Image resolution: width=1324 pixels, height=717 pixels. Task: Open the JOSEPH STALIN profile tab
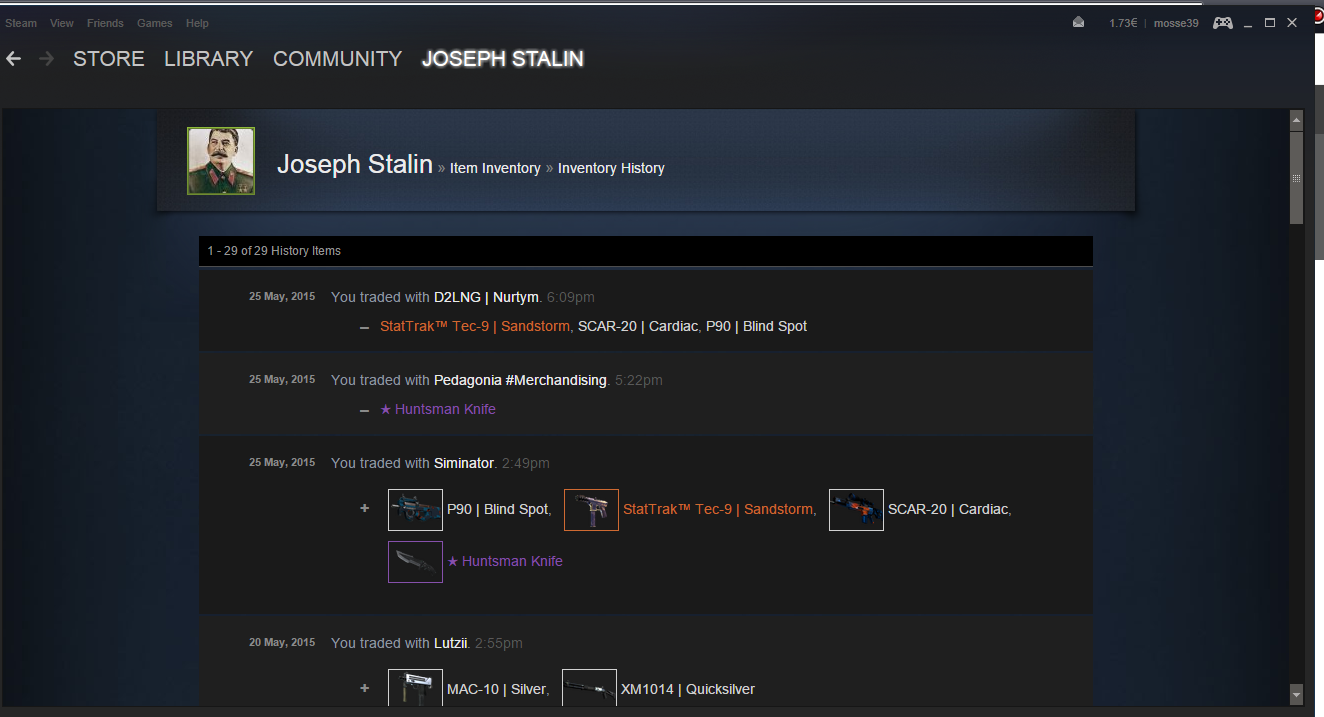click(503, 59)
